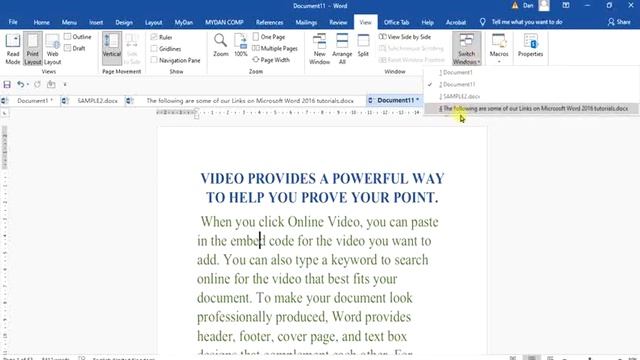Open the Acrobat ribbon tab
The image size is (640, 360).
(456, 22)
